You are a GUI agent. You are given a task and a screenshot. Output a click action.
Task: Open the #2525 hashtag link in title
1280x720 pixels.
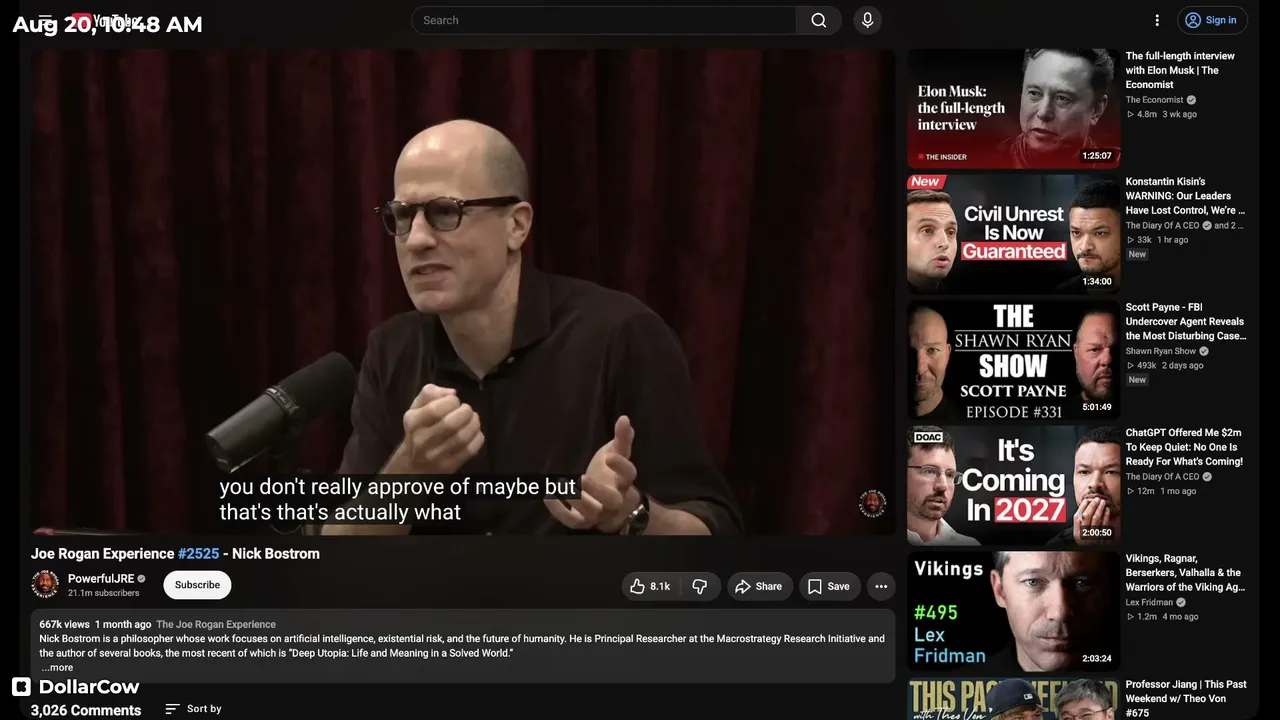click(x=198, y=554)
